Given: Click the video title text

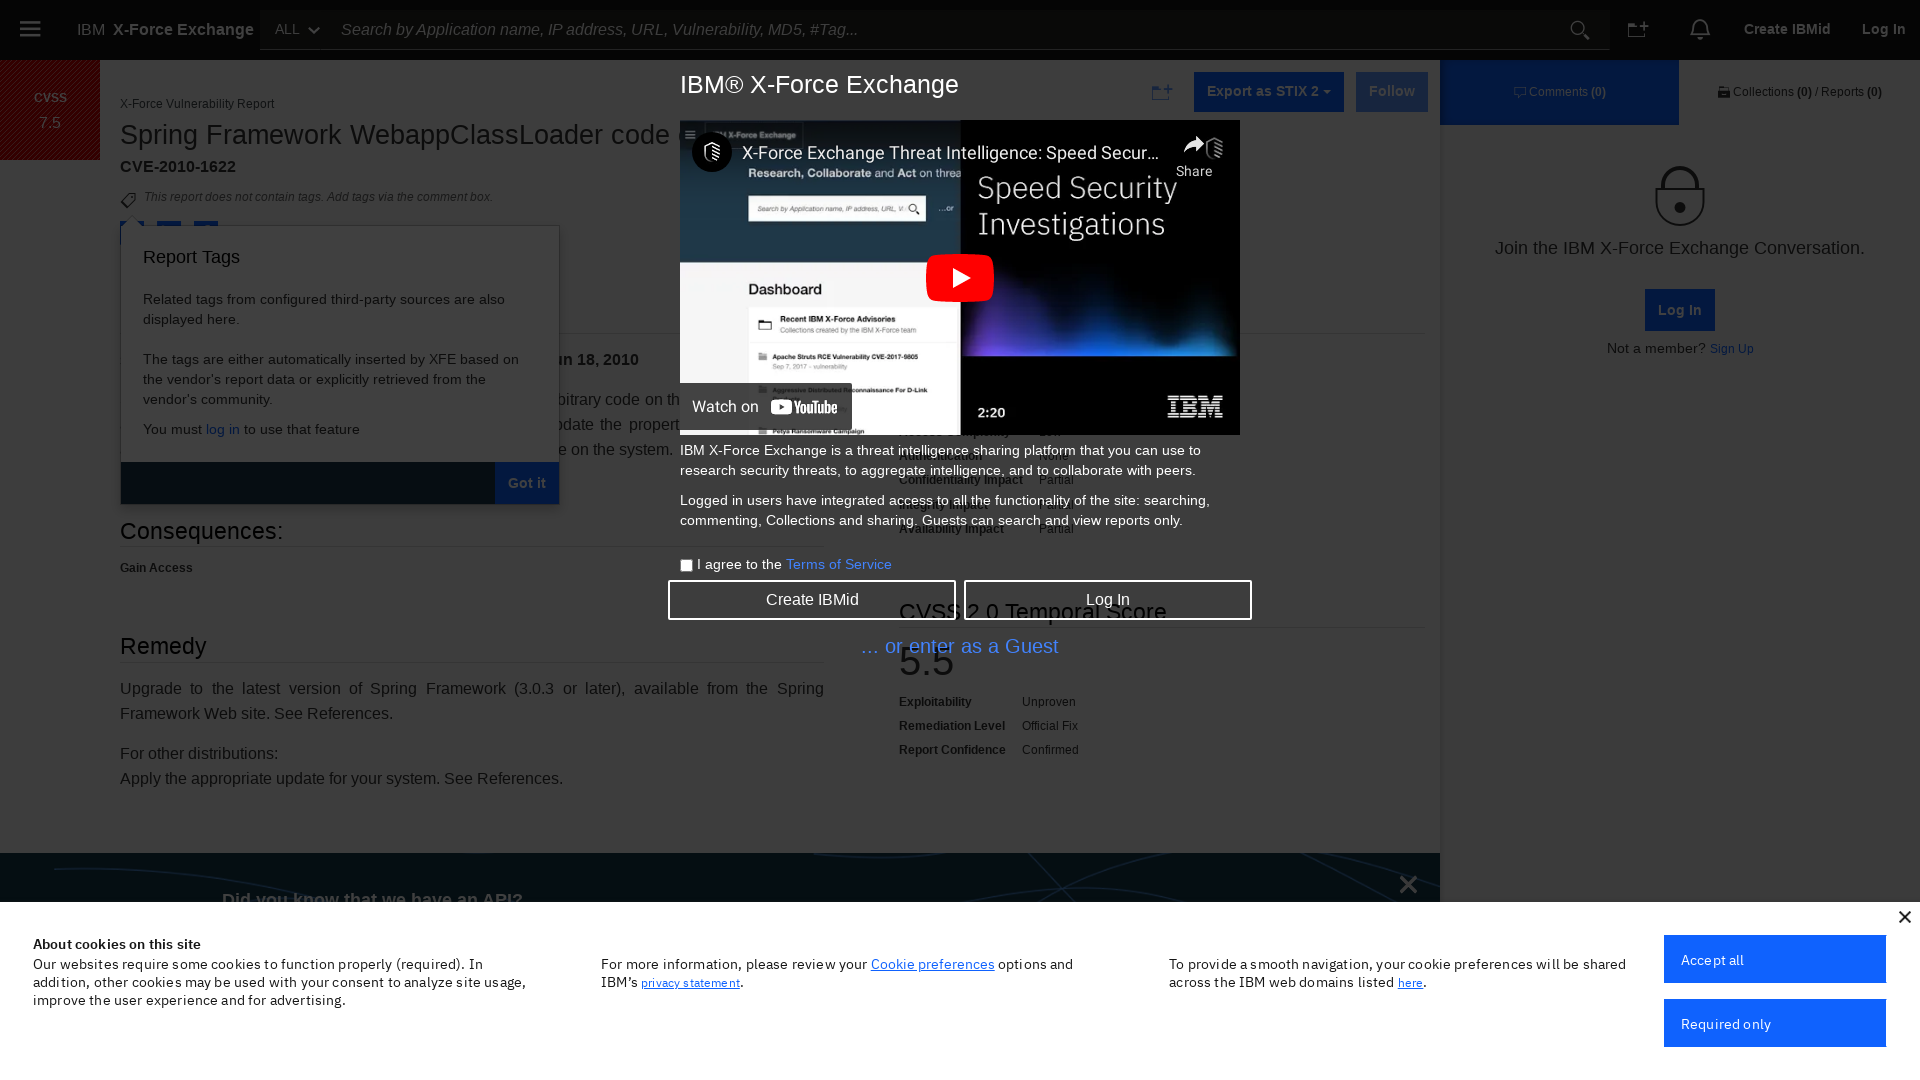Looking at the screenshot, I should (951, 153).
